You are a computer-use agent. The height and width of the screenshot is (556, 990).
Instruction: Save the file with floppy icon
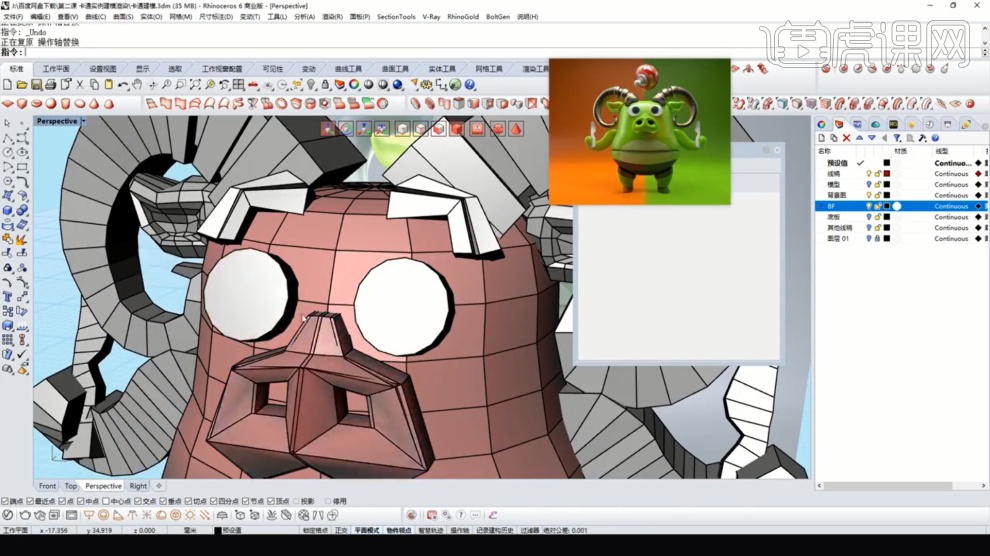pyautogui.click(x=36, y=85)
